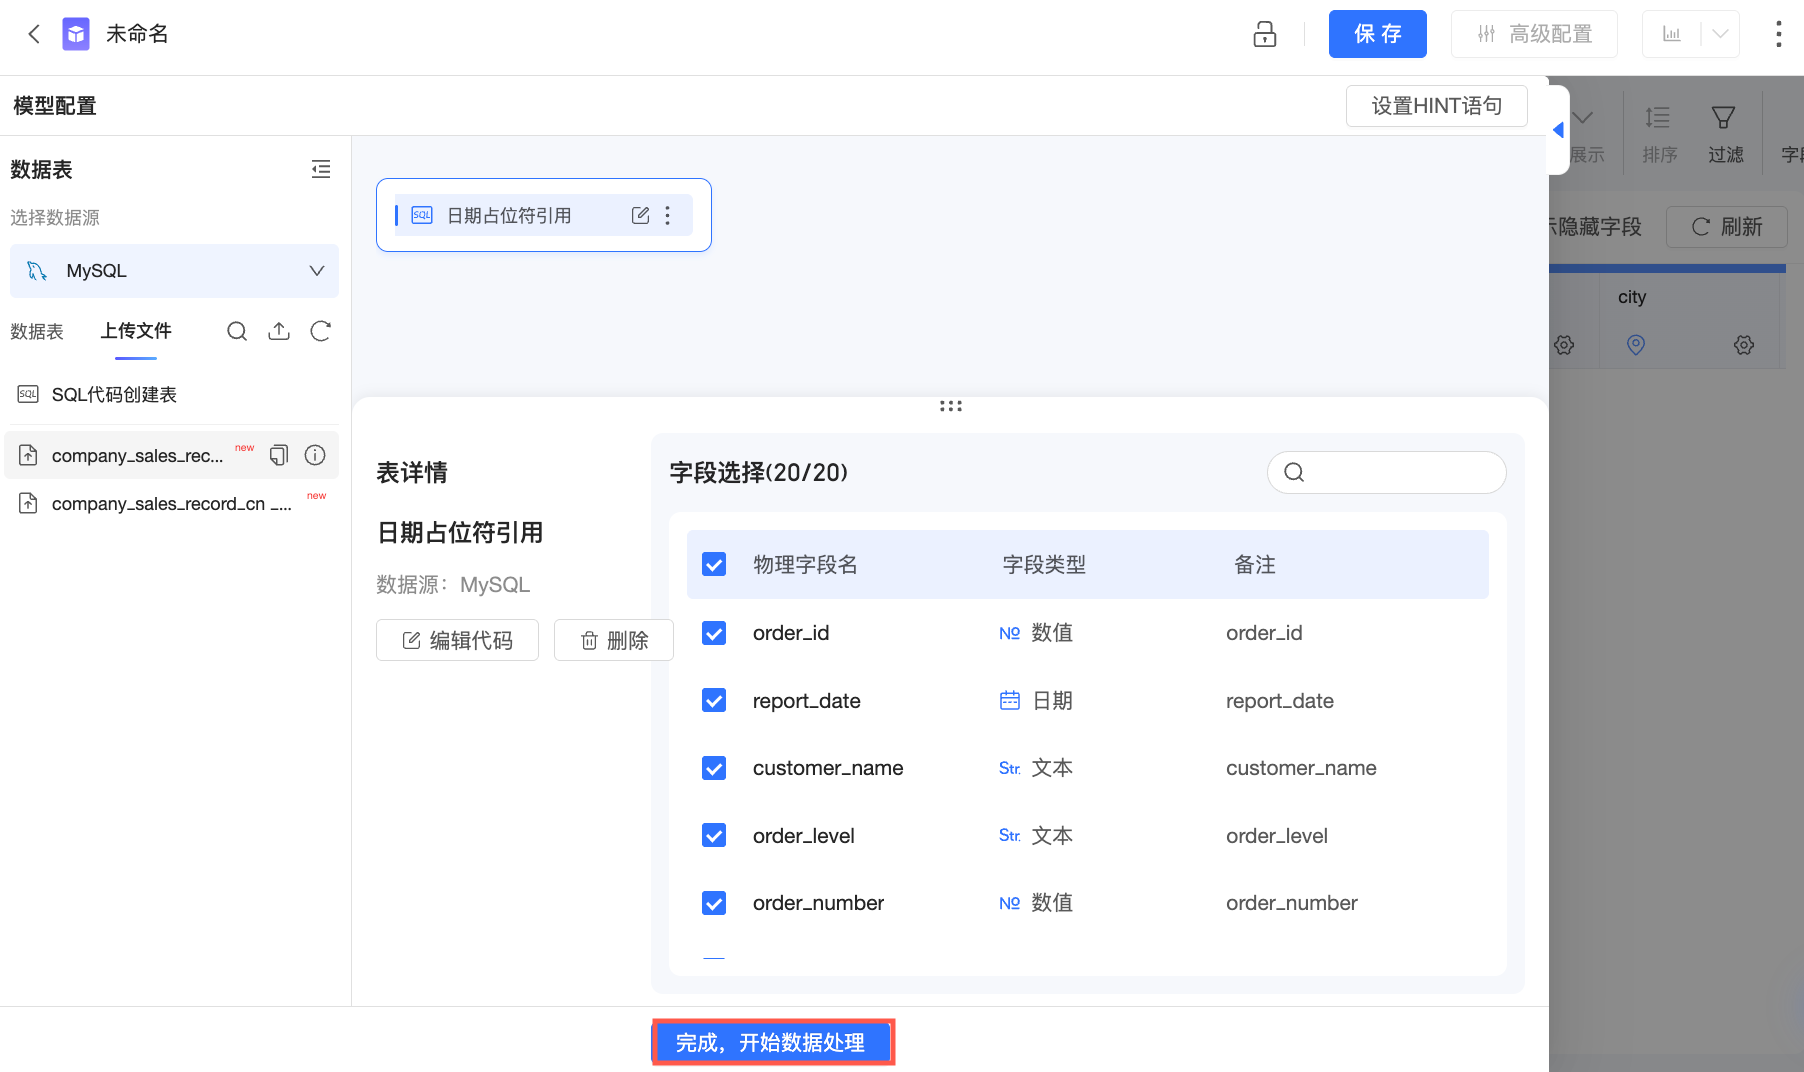Uncheck the order_id field checkbox
Viewport: 1804px width, 1072px height.
tap(714, 633)
